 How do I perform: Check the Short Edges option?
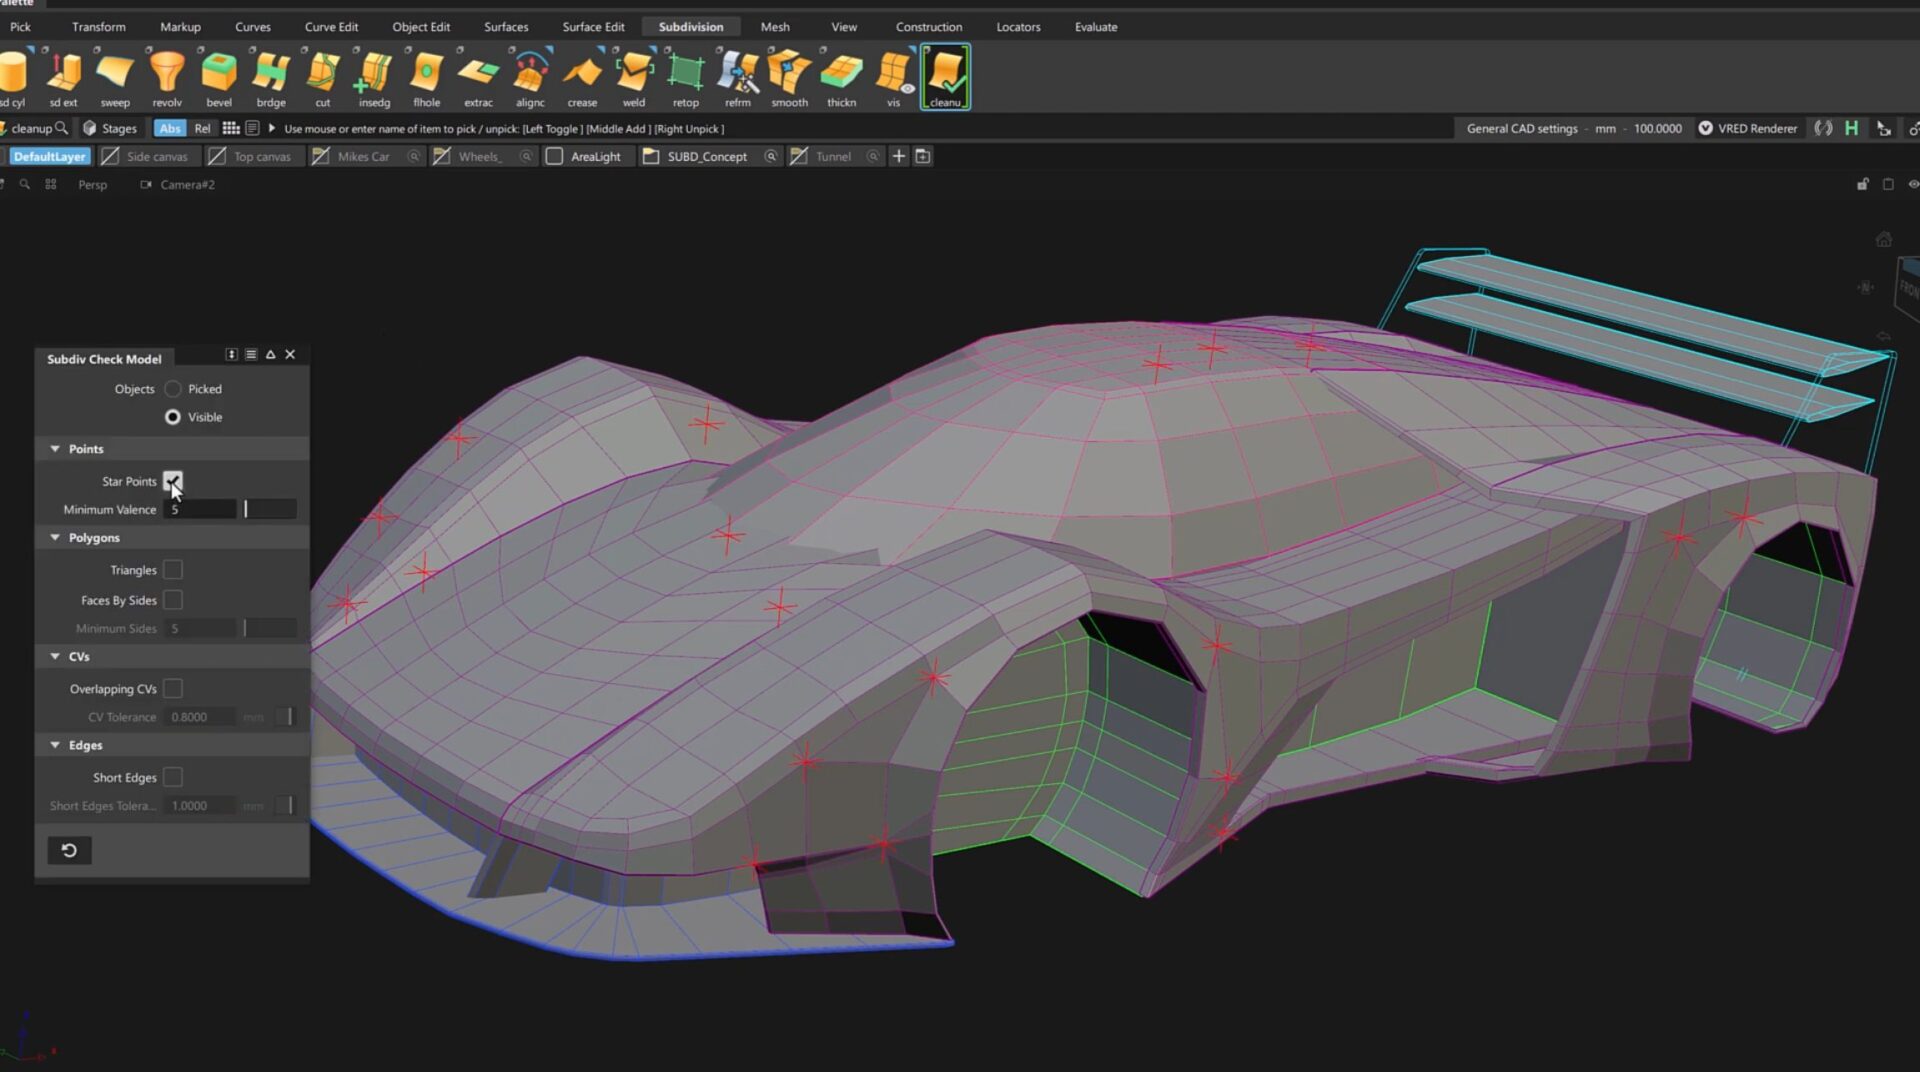pos(172,777)
